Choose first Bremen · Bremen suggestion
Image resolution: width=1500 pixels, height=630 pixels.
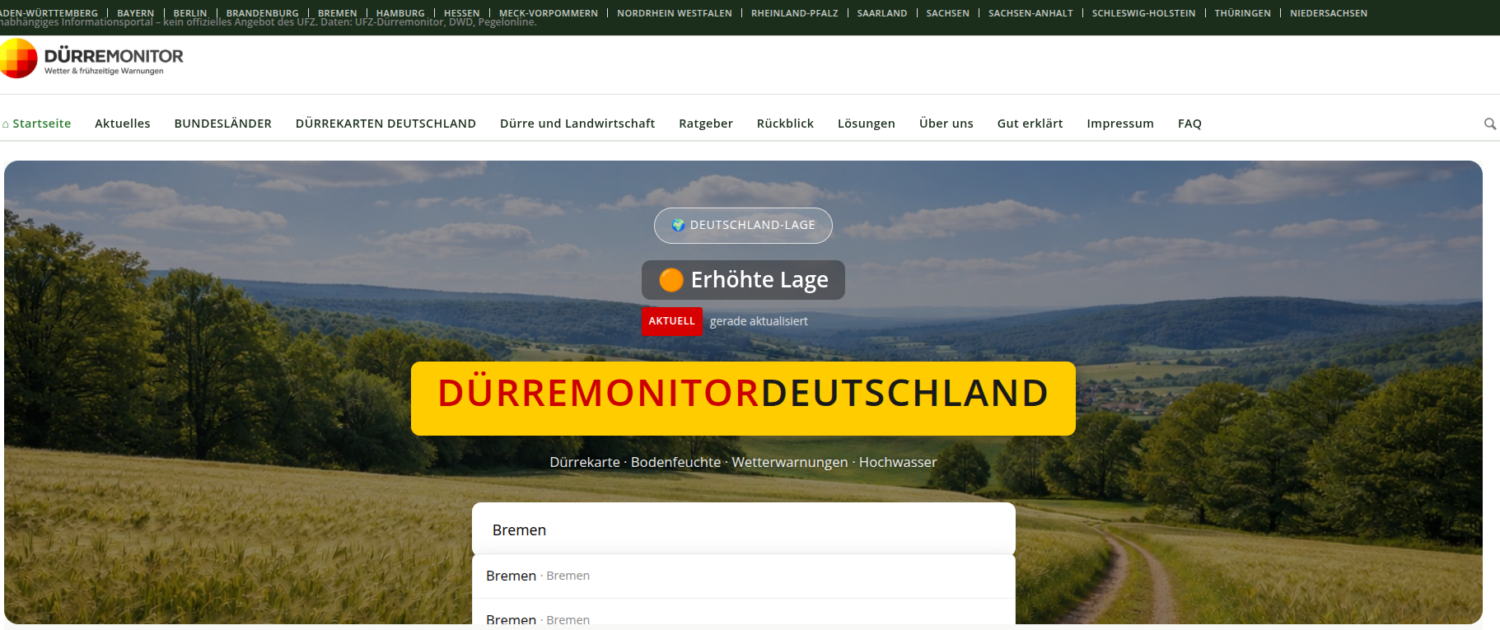pyautogui.click(x=743, y=576)
